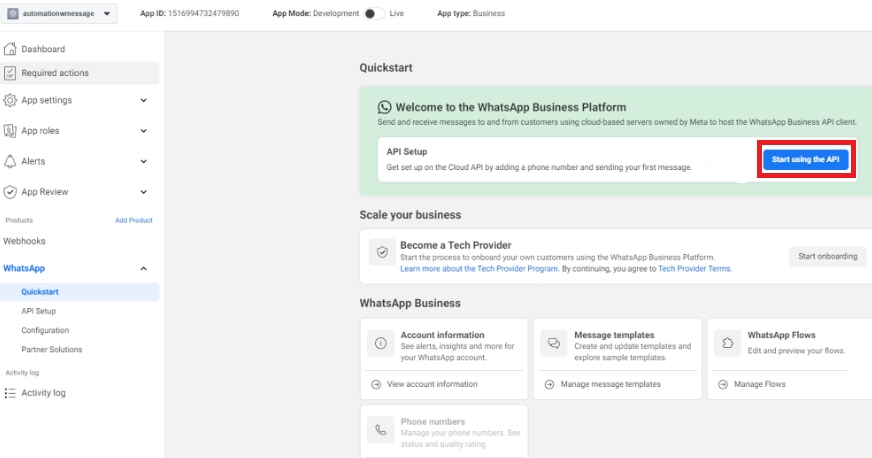The height and width of the screenshot is (458, 872).
Task: Click the App settings gear icon
Action: 10,100
